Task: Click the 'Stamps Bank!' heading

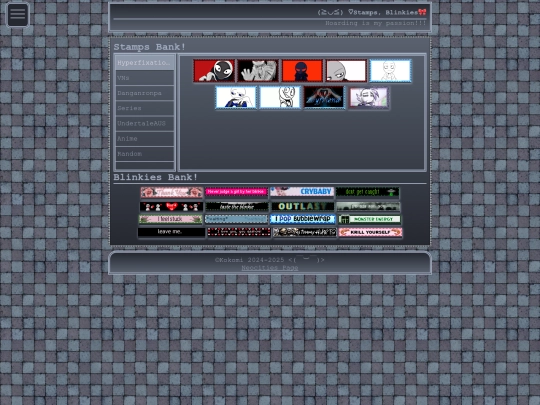Action: click(x=149, y=47)
